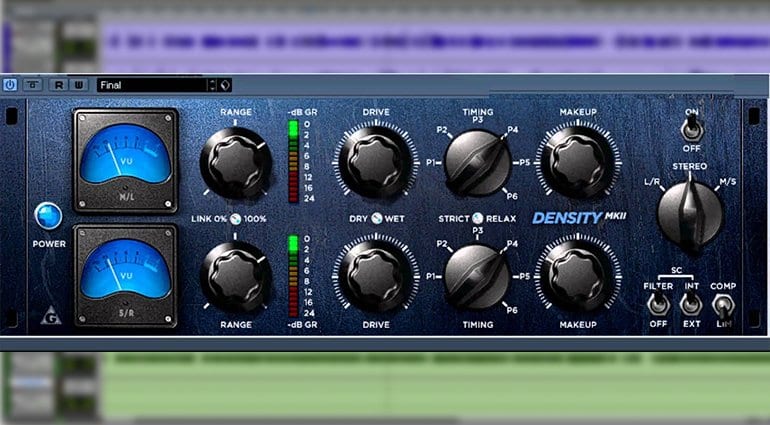Click the top MAKEUP knob
Screen dimensions: 770x425
pyautogui.click(x=578, y=161)
